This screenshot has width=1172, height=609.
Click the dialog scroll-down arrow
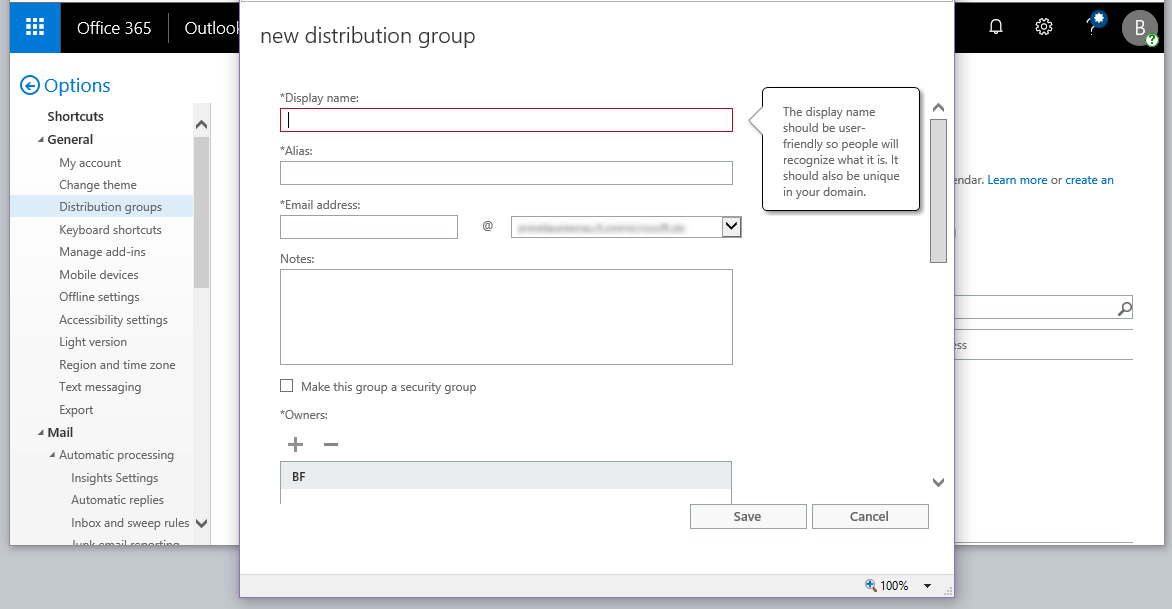939,483
